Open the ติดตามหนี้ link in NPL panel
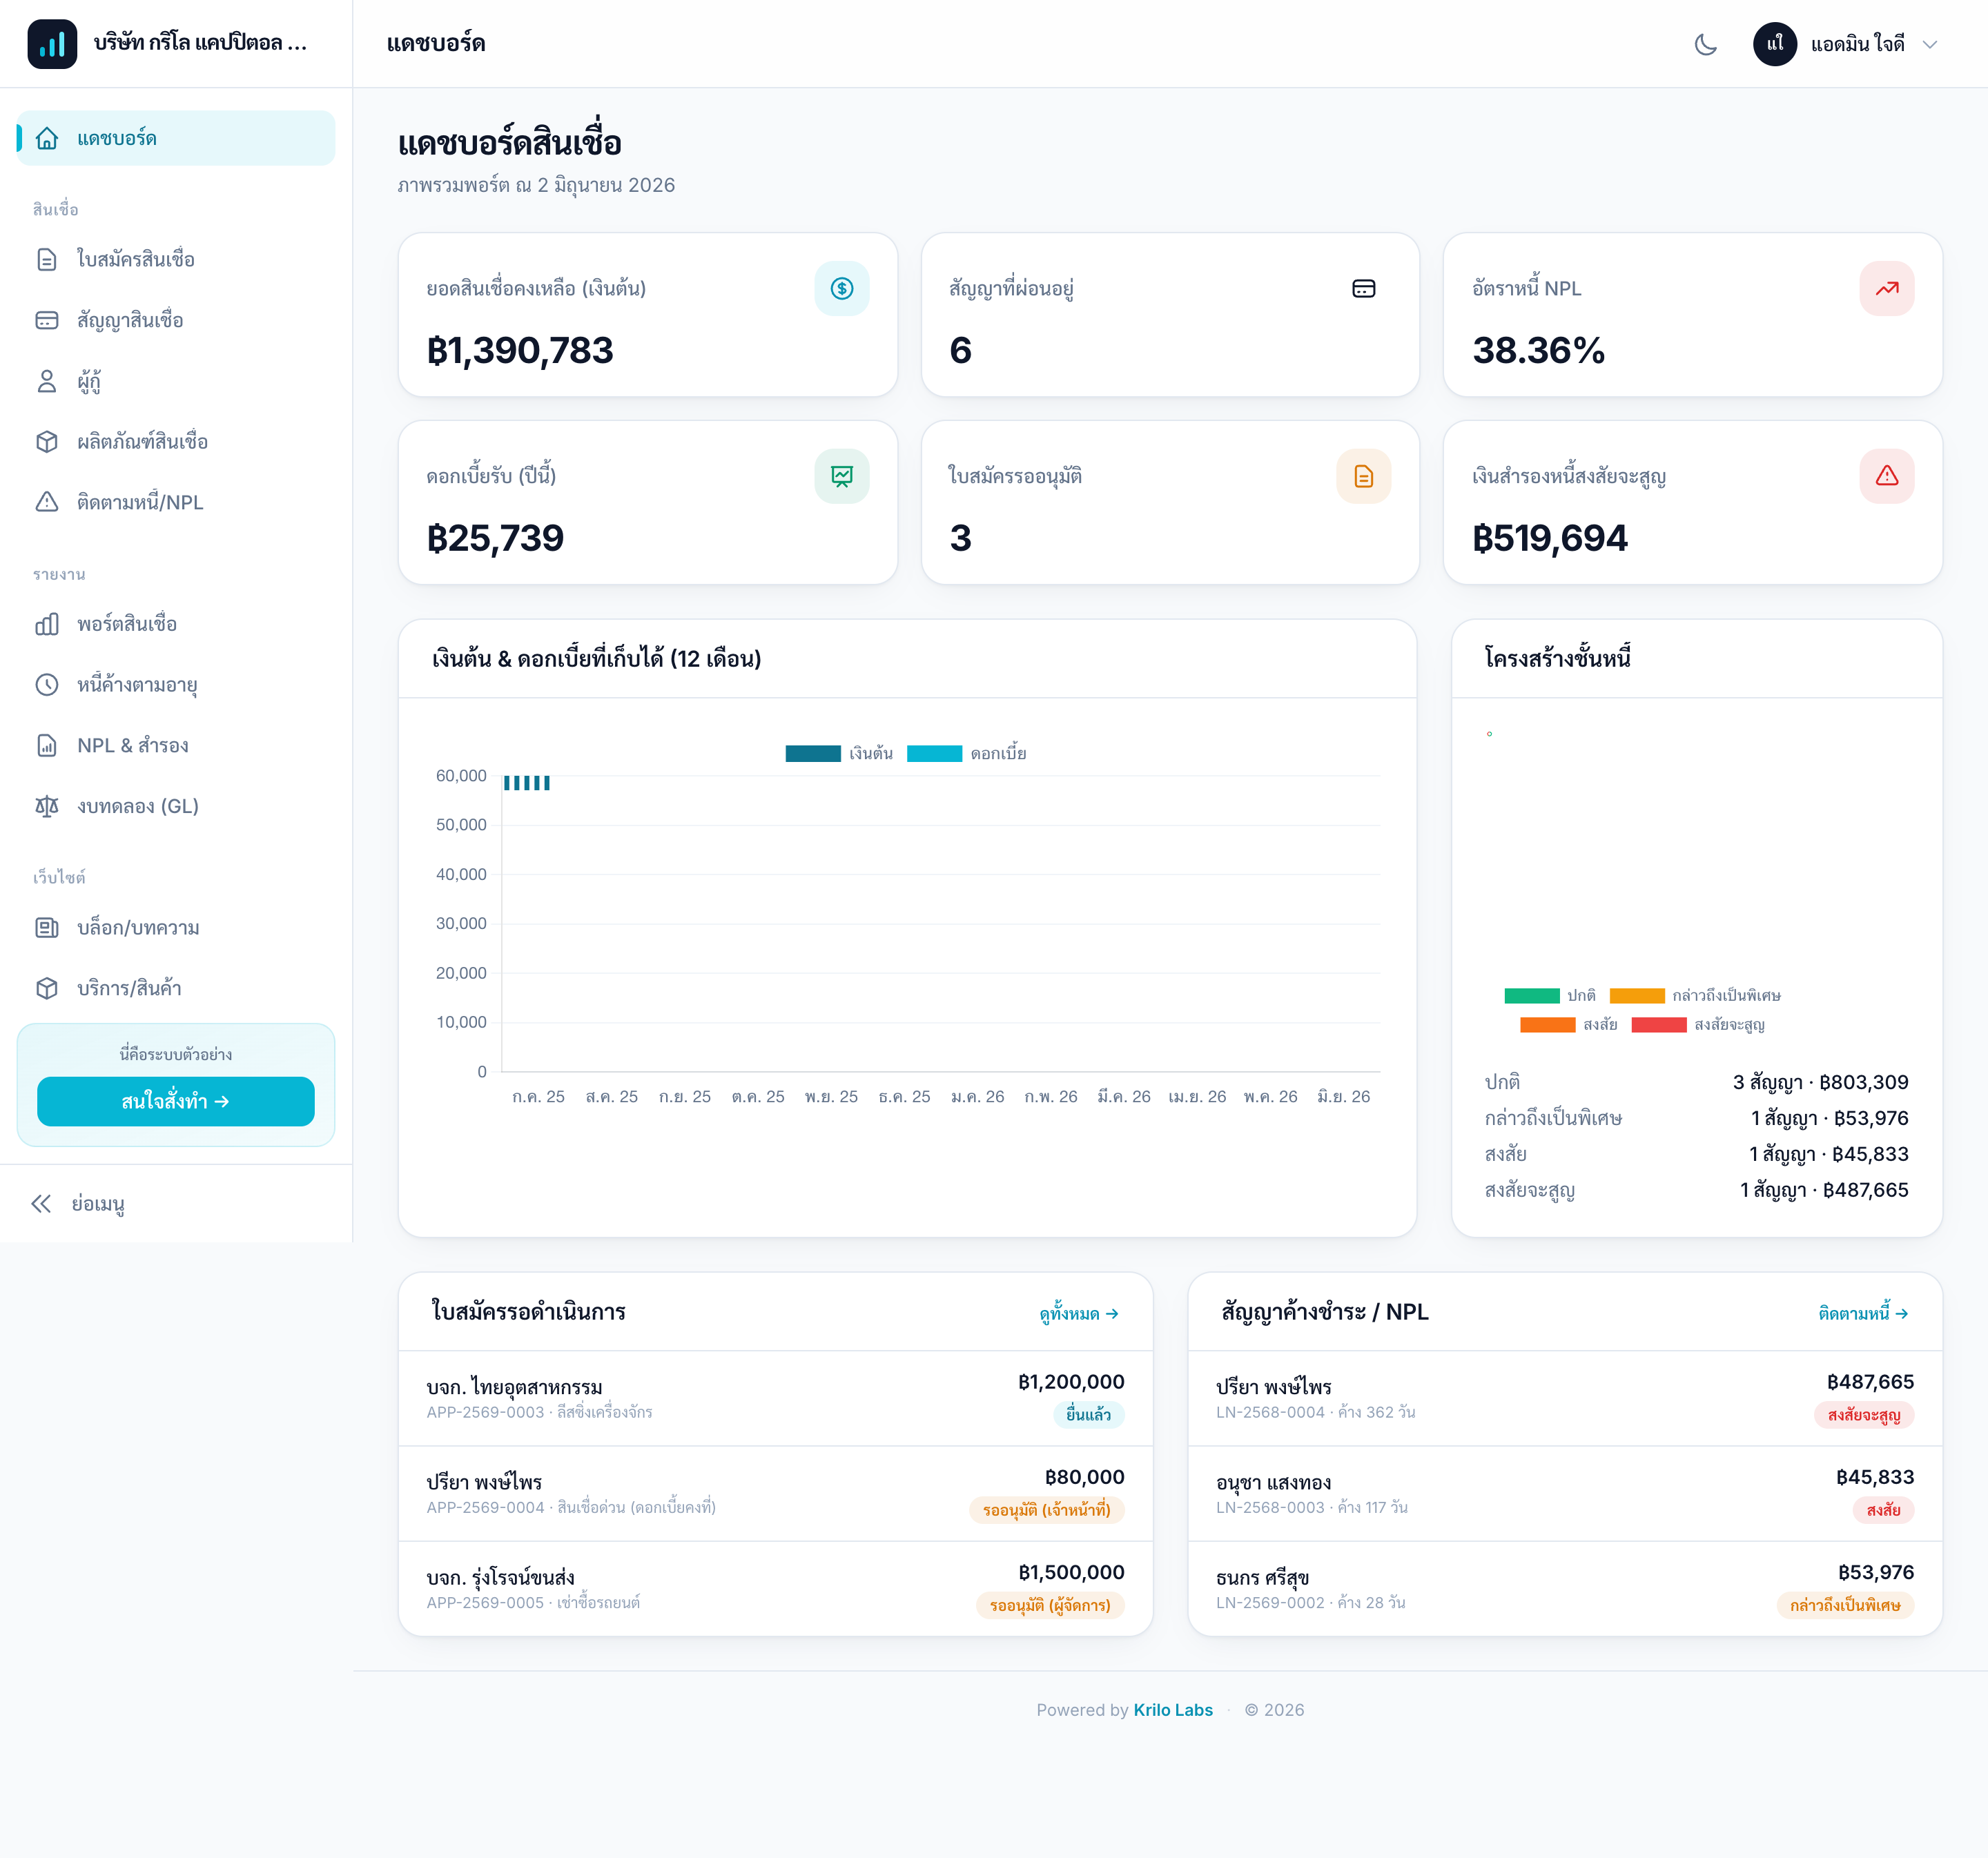 (1863, 1313)
